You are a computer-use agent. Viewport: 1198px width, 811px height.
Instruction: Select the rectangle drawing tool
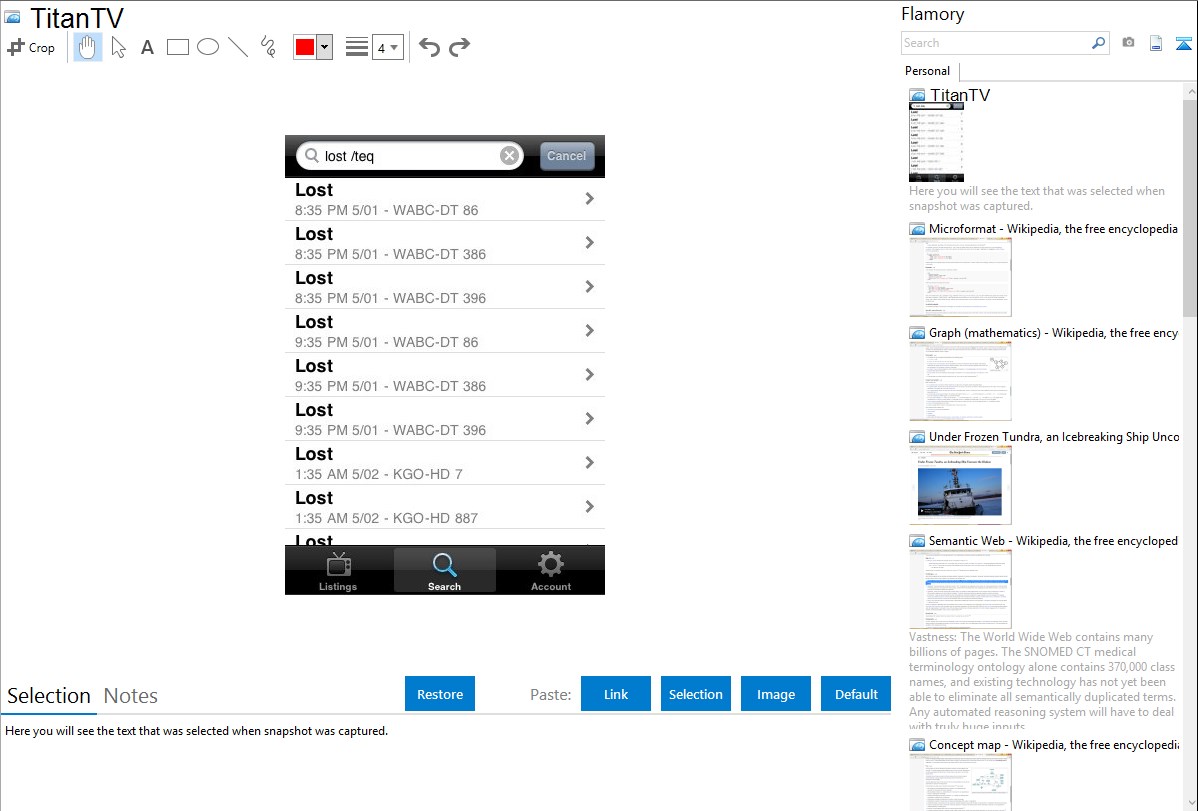pyautogui.click(x=178, y=47)
